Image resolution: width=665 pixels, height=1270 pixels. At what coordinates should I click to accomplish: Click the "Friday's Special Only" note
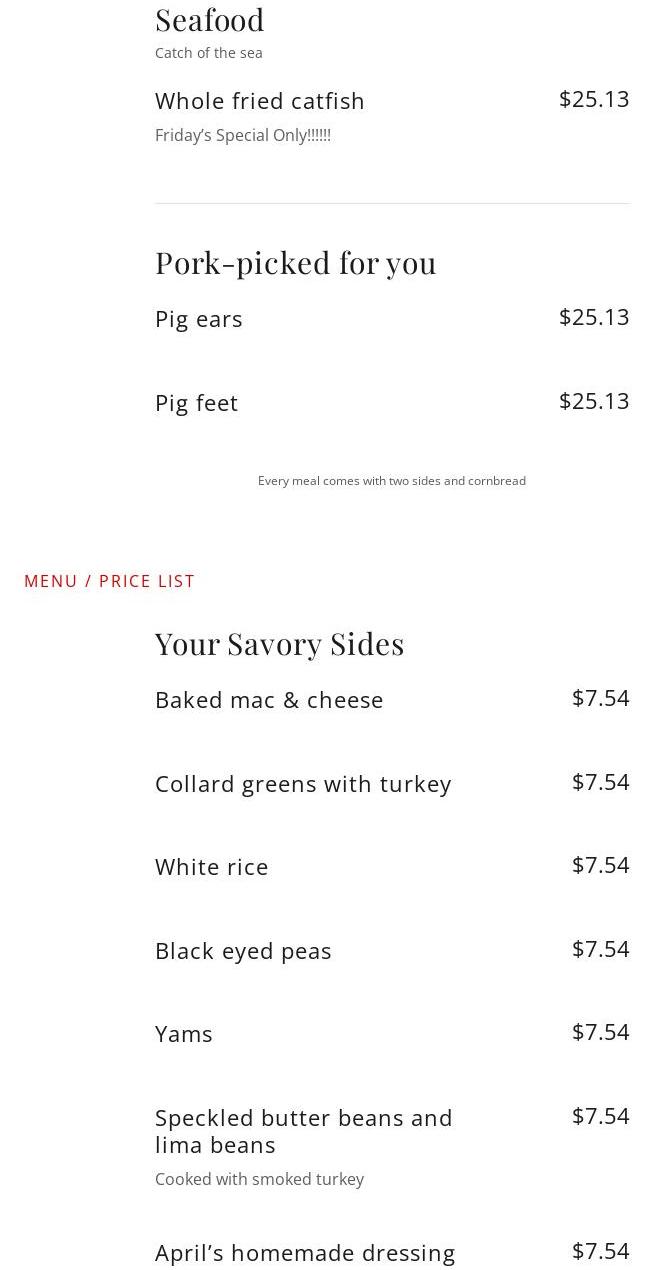click(x=243, y=135)
